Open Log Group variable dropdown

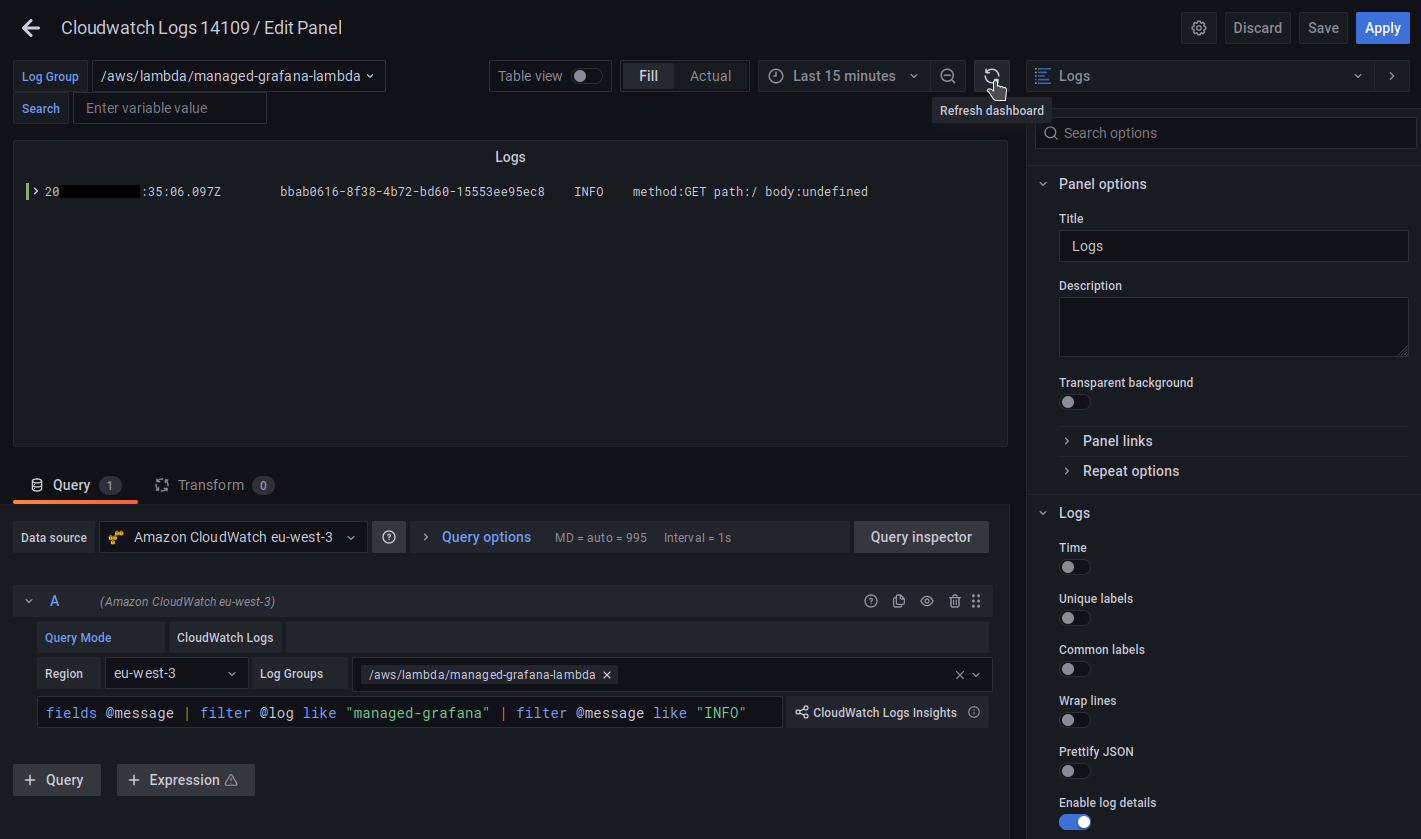238,76
